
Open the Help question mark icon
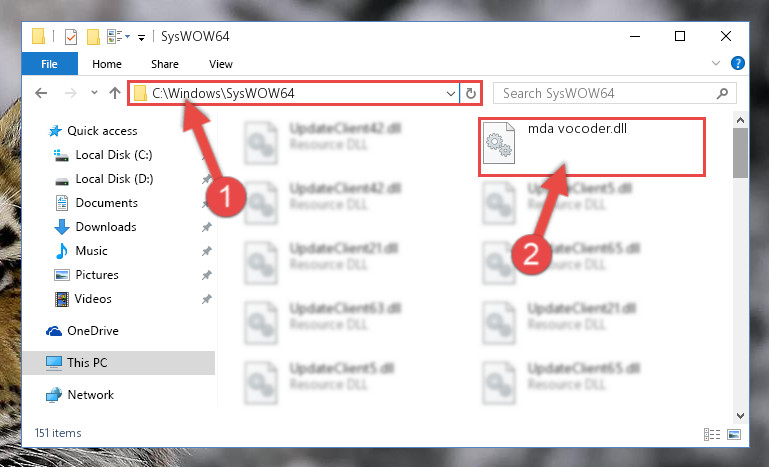738,63
